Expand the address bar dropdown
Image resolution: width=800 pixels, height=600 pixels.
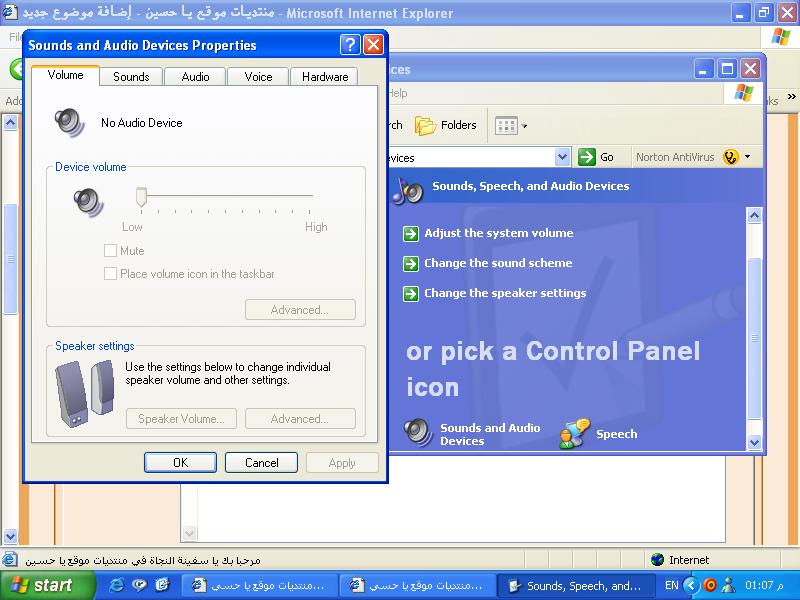pos(562,157)
